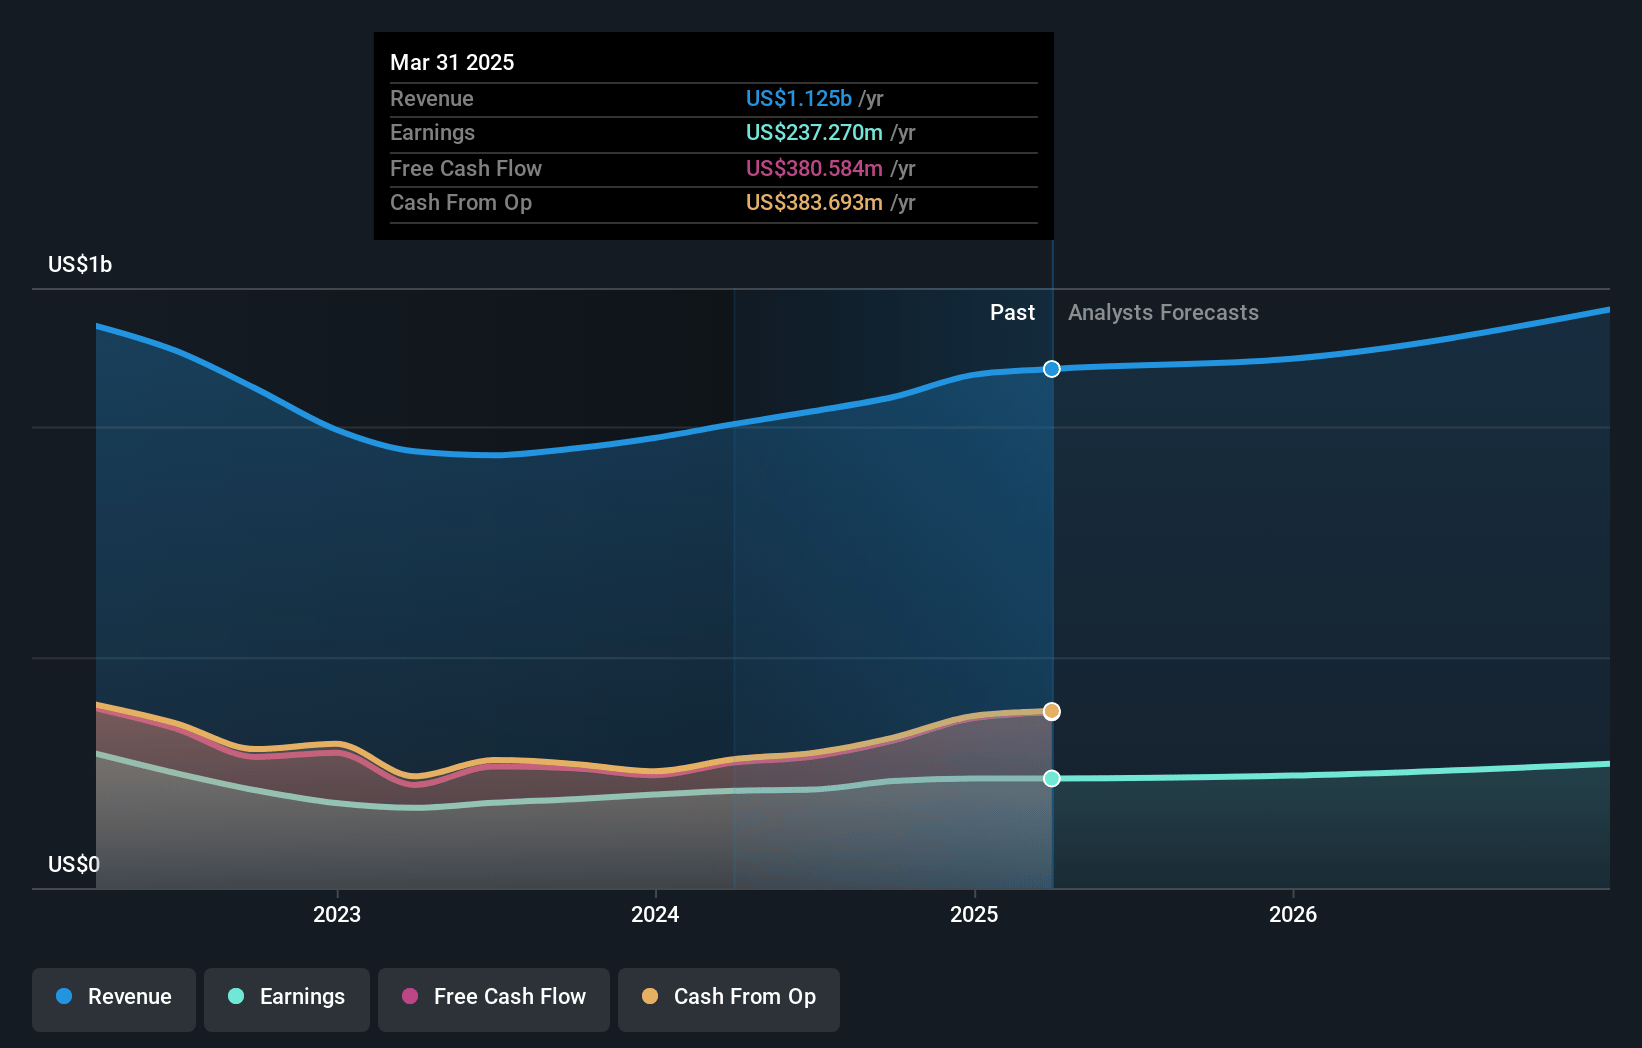Click the US$1.125b revenue value
This screenshot has width=1642, height=1048.
[799, 98]
